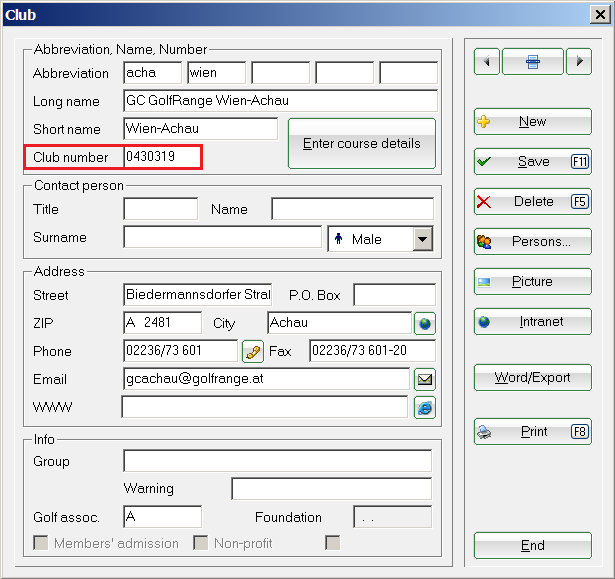Focus the Street field
Screen dimensions: 615x579
[x=197, y=295]
